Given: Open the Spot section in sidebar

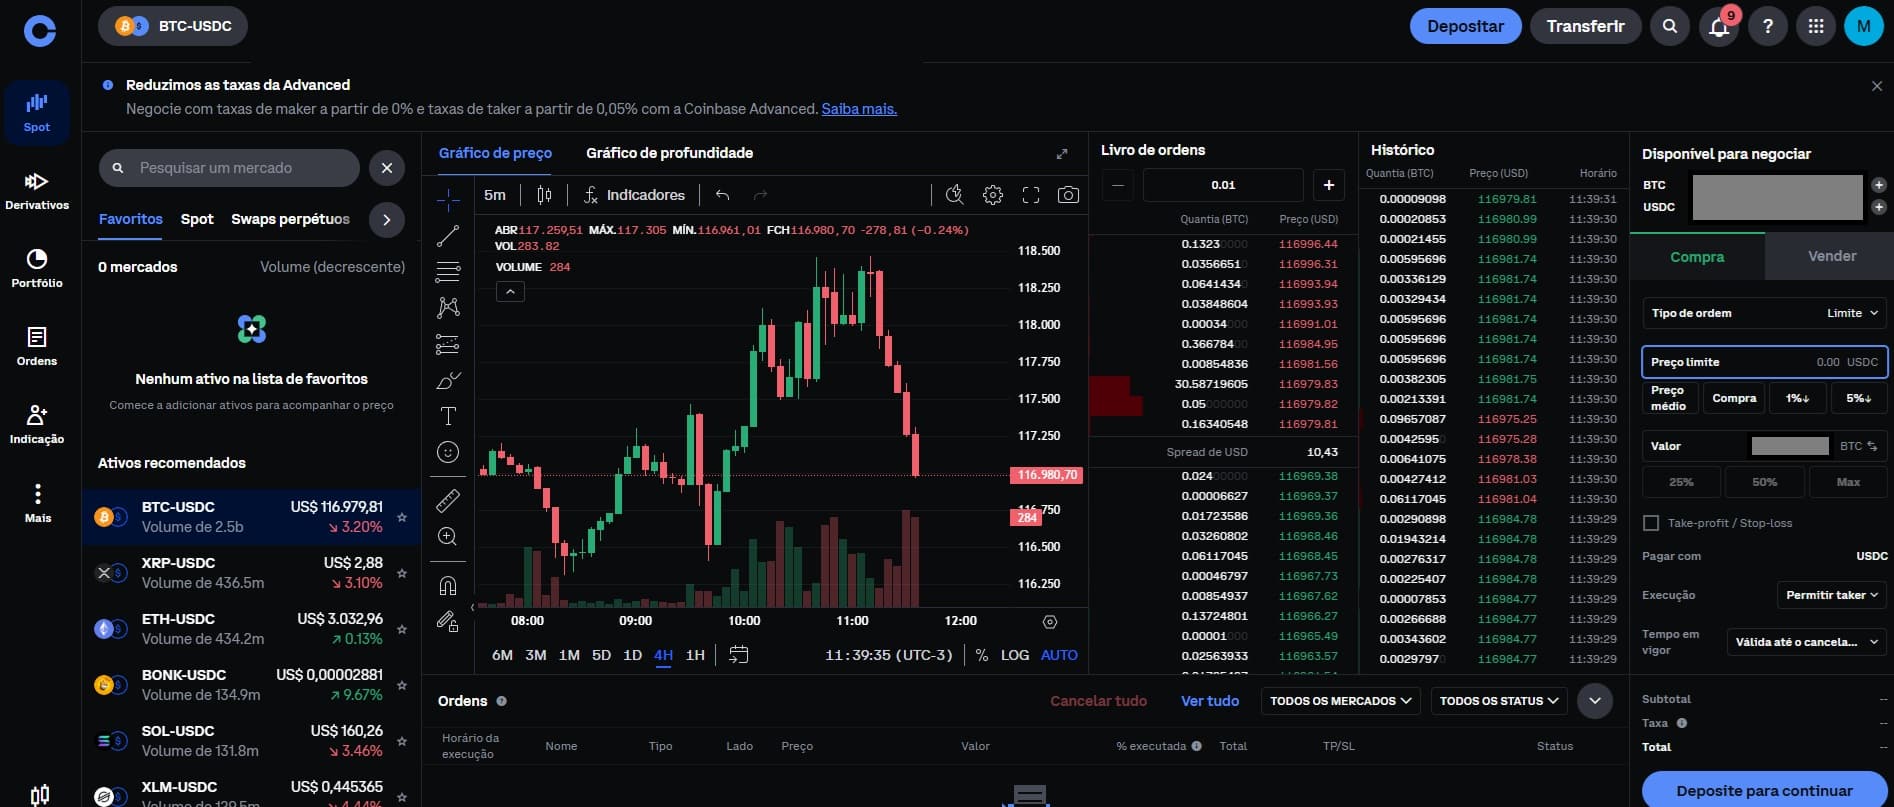Looking at the screenshot, I should point(37,113).
